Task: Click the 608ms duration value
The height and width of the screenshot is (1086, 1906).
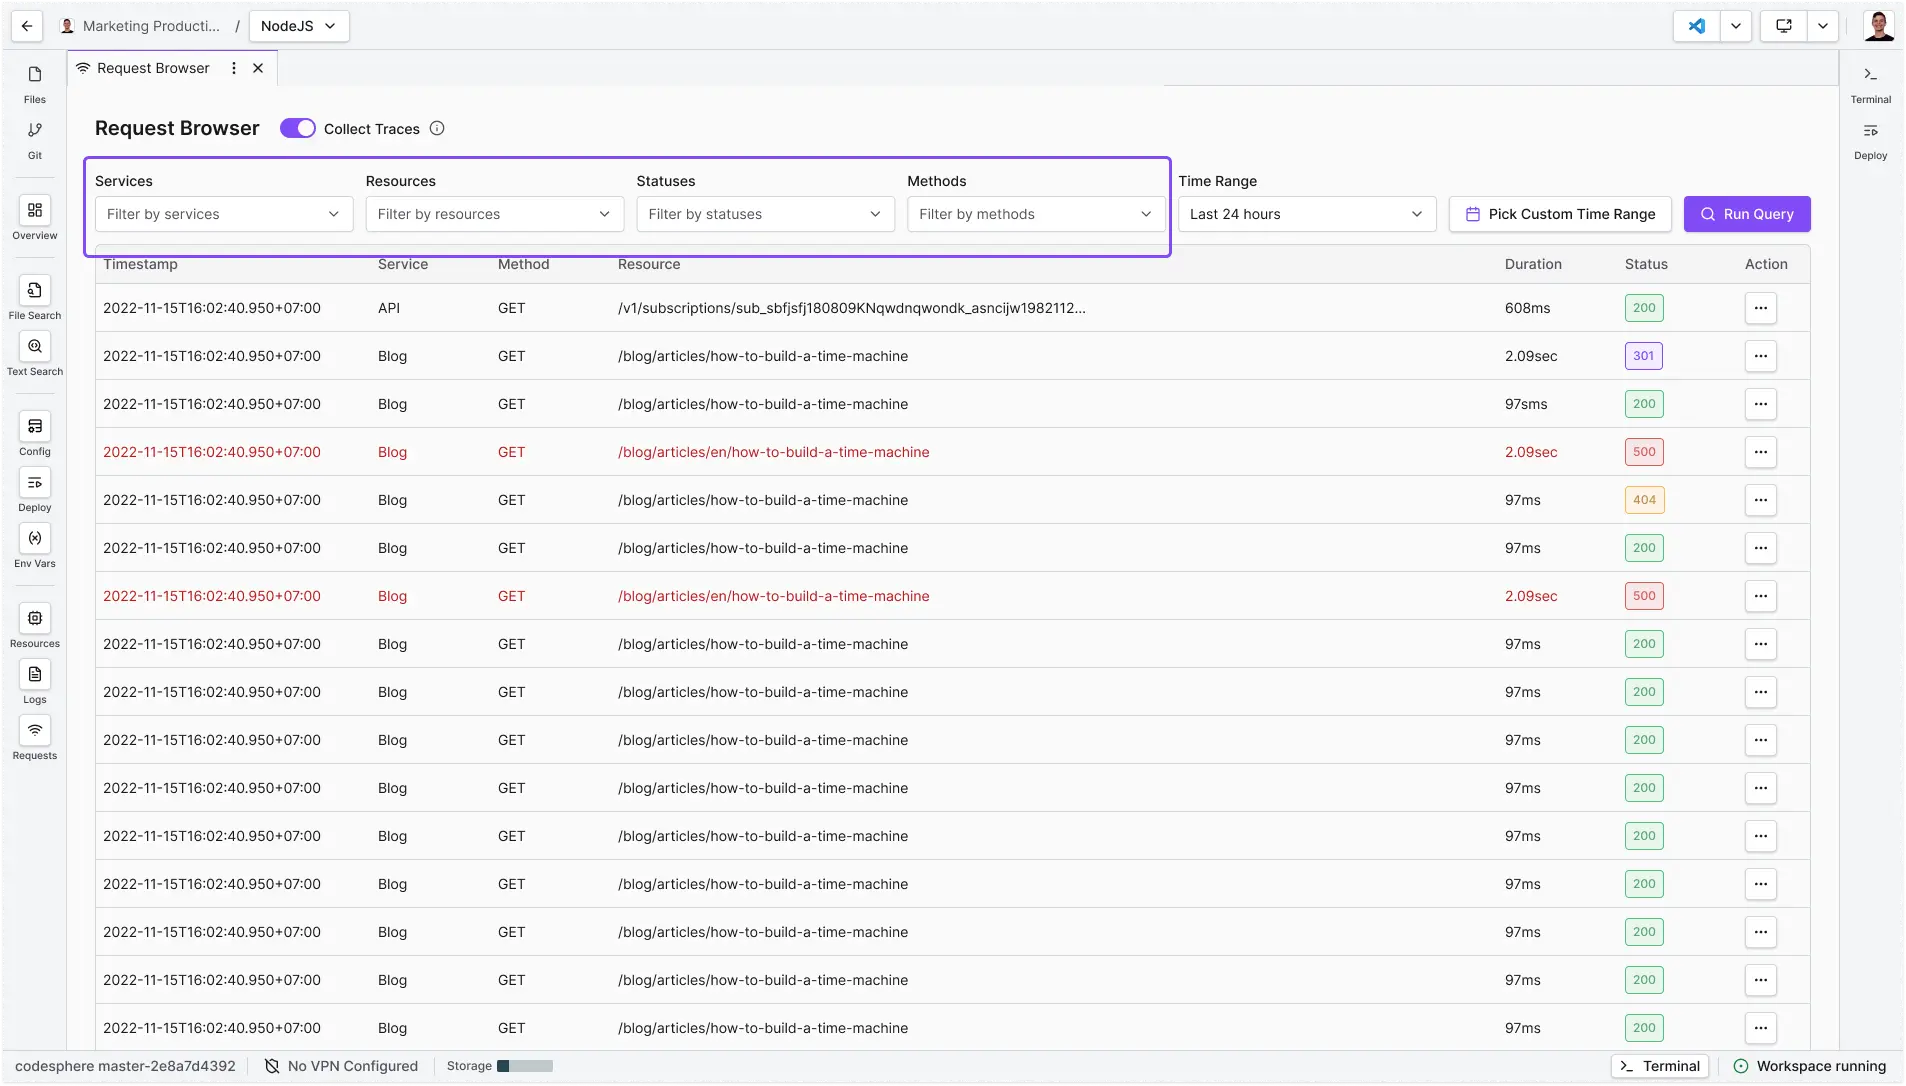Action: [x=1528, y=308]
